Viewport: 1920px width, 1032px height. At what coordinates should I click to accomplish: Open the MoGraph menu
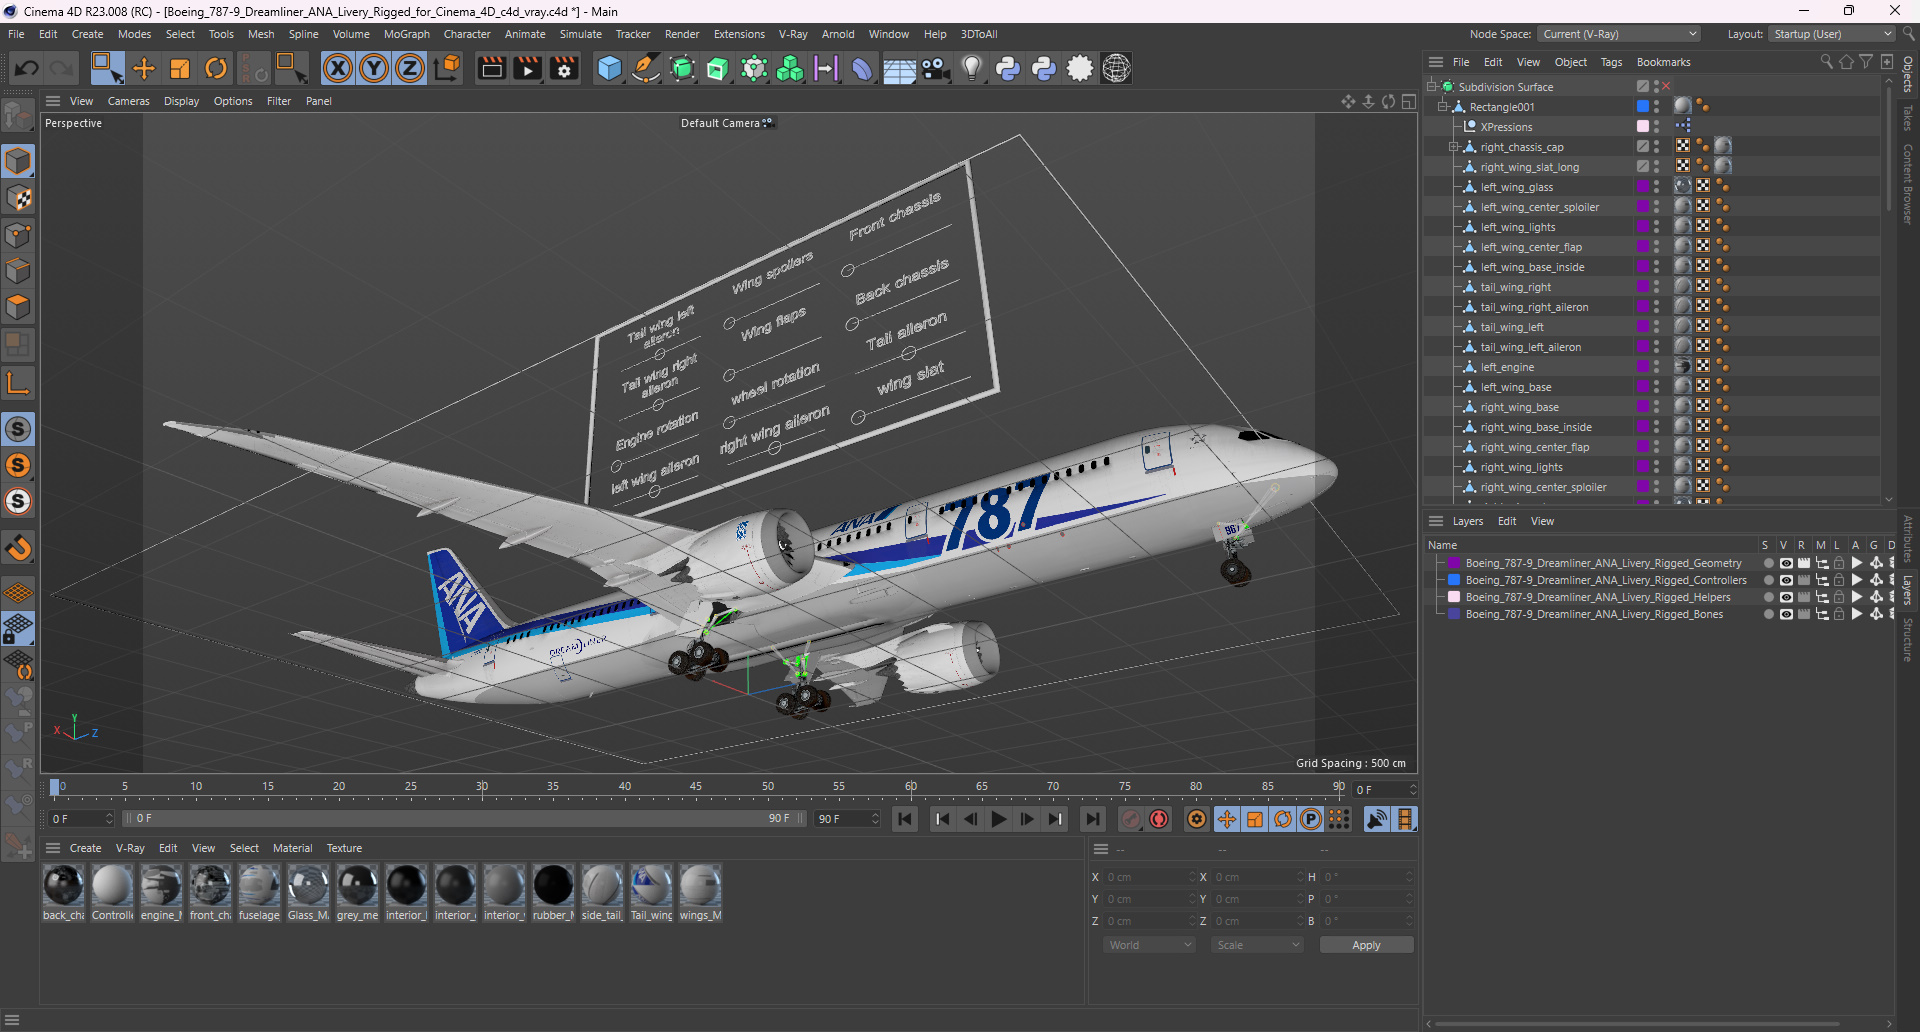406,34
